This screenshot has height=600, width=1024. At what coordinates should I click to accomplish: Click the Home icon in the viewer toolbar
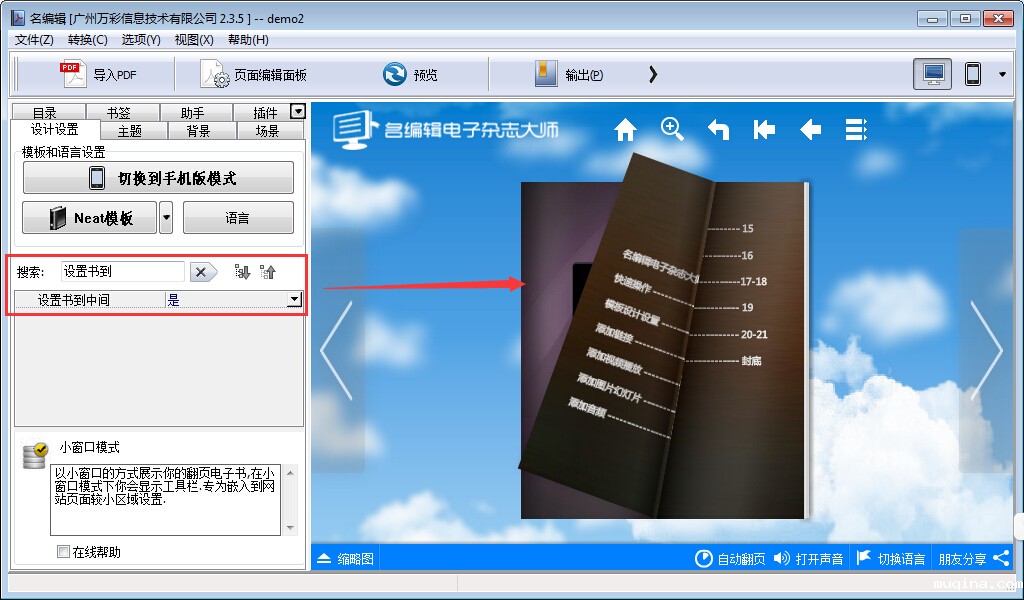(x=625, y=130)
